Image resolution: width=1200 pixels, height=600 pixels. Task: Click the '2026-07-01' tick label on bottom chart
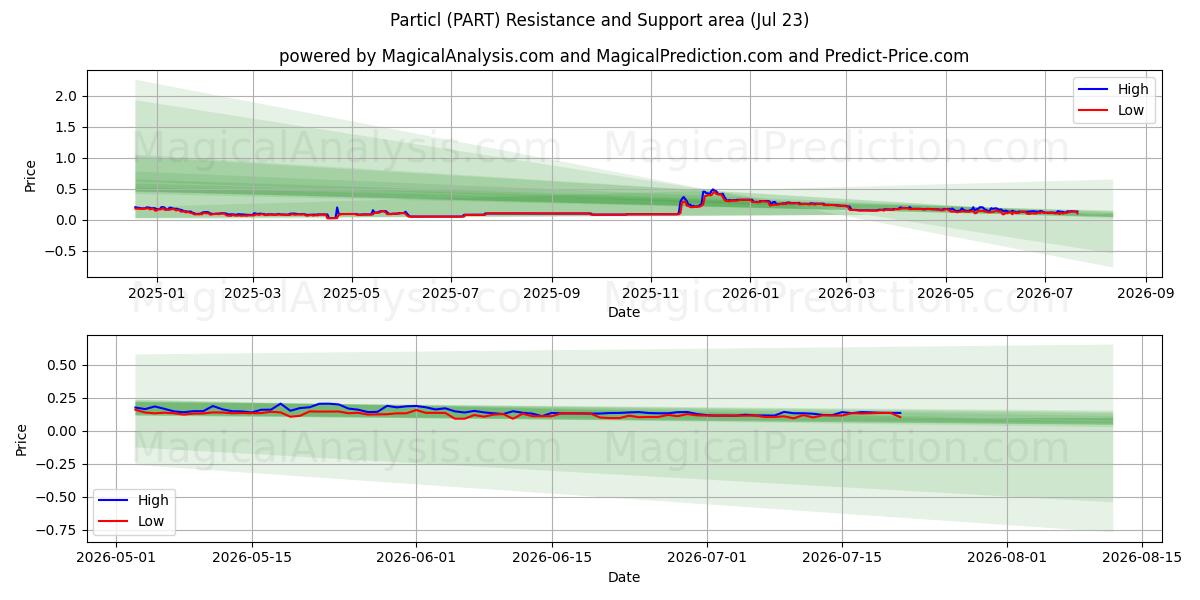[x=707, y=558]
